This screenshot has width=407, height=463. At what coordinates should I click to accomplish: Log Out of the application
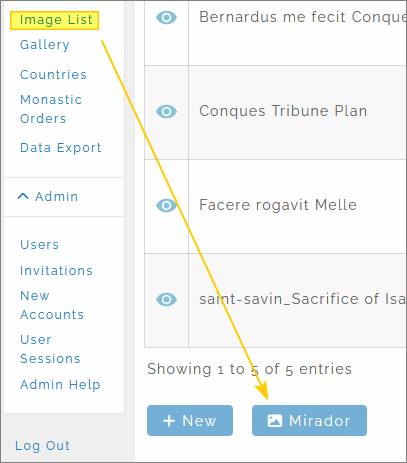coord(43,446)
